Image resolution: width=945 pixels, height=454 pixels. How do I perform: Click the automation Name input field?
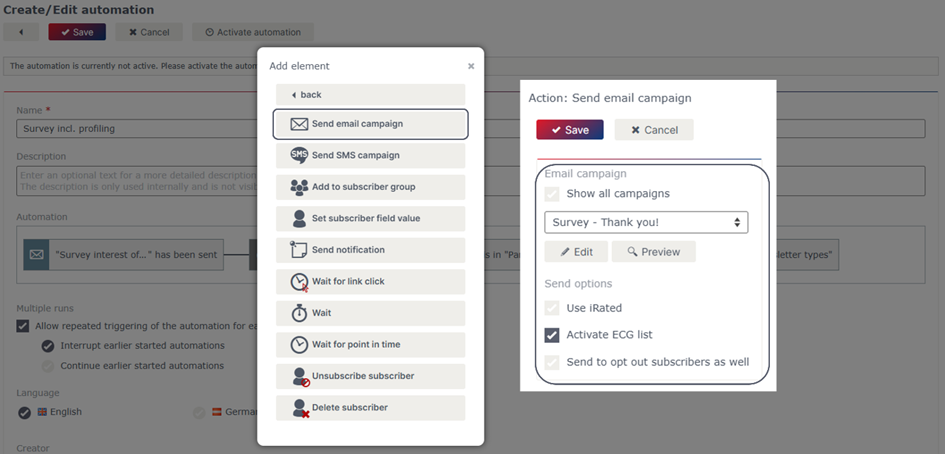[137, 128]
